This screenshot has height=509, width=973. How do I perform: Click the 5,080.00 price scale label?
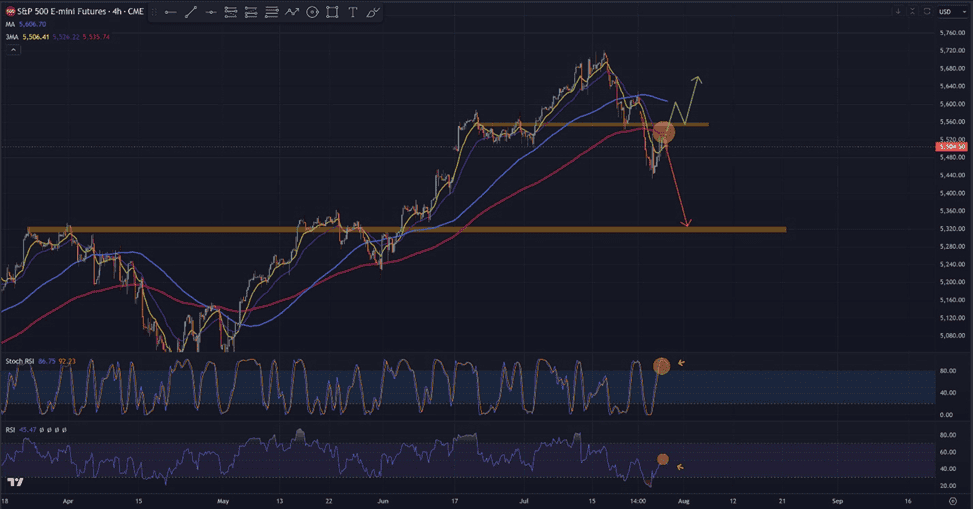(953, 336)
